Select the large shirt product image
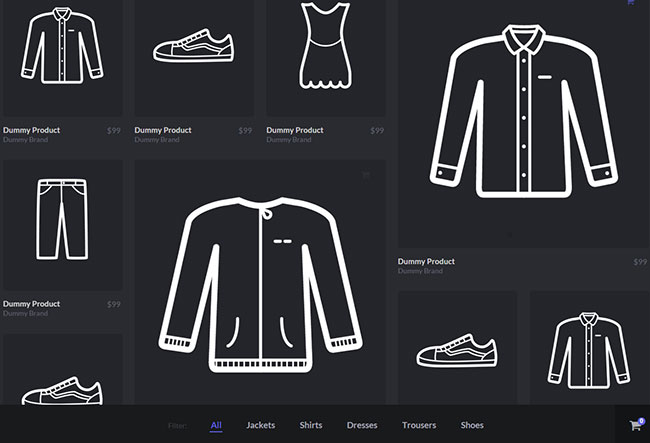 (x=523, y=110)
